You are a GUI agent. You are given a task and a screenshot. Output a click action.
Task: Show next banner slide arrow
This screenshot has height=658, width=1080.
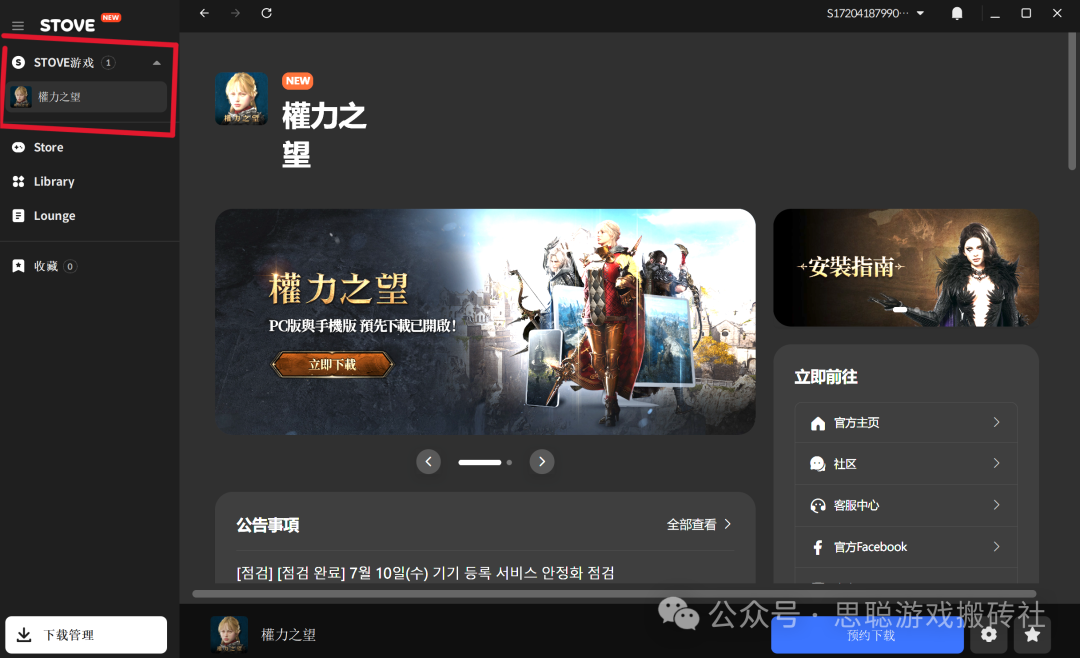coord(541,461)
